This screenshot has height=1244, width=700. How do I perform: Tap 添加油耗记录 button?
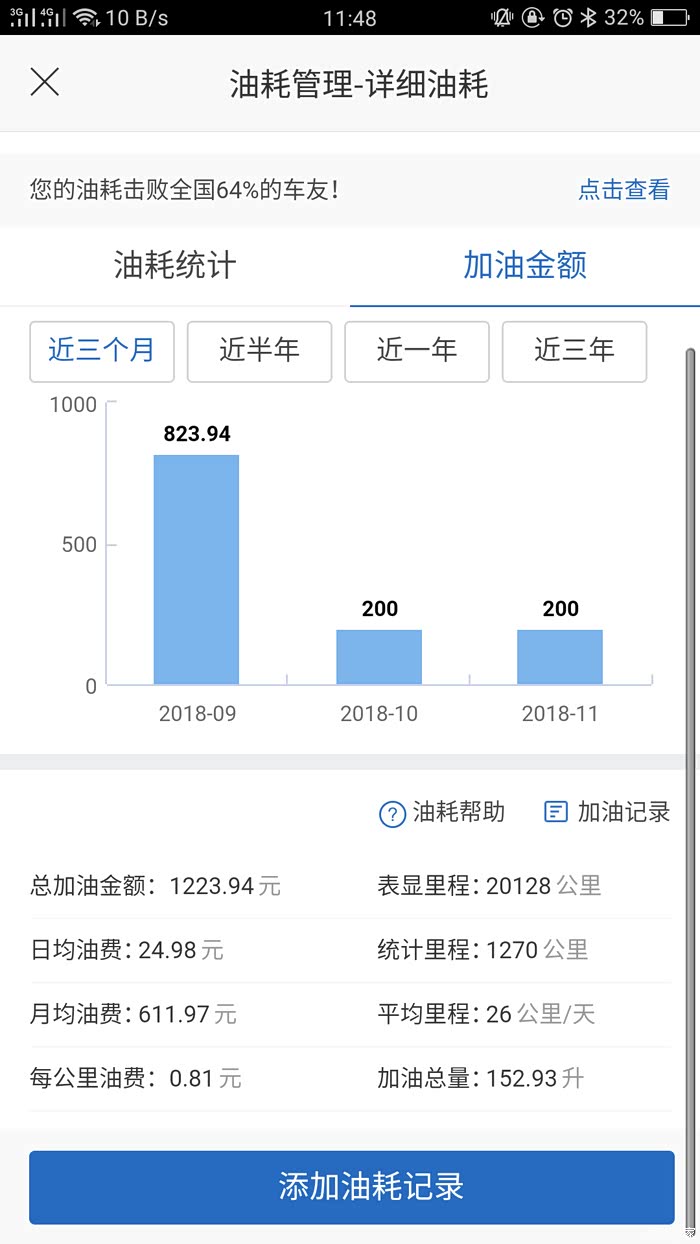(351, 1187)
